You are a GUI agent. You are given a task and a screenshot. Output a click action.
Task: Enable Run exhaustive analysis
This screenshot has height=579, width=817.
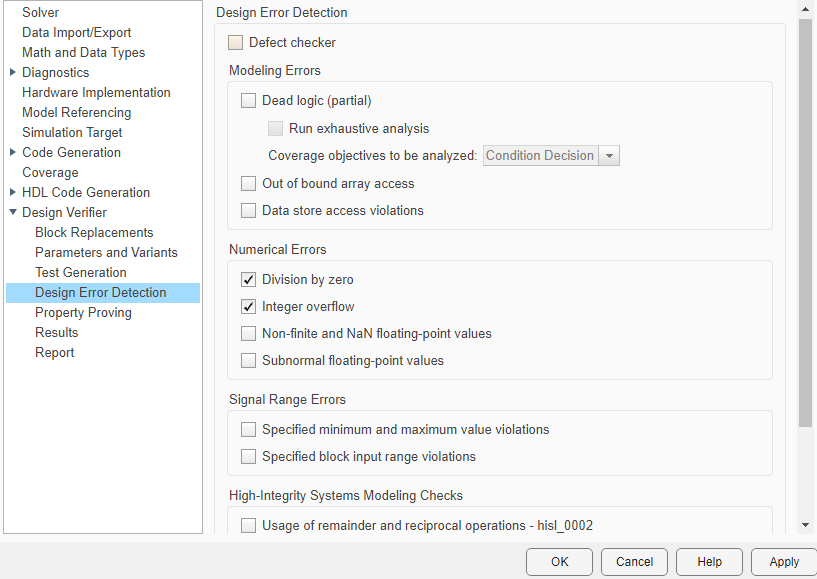pyautogui.click(x=275, y=128)
